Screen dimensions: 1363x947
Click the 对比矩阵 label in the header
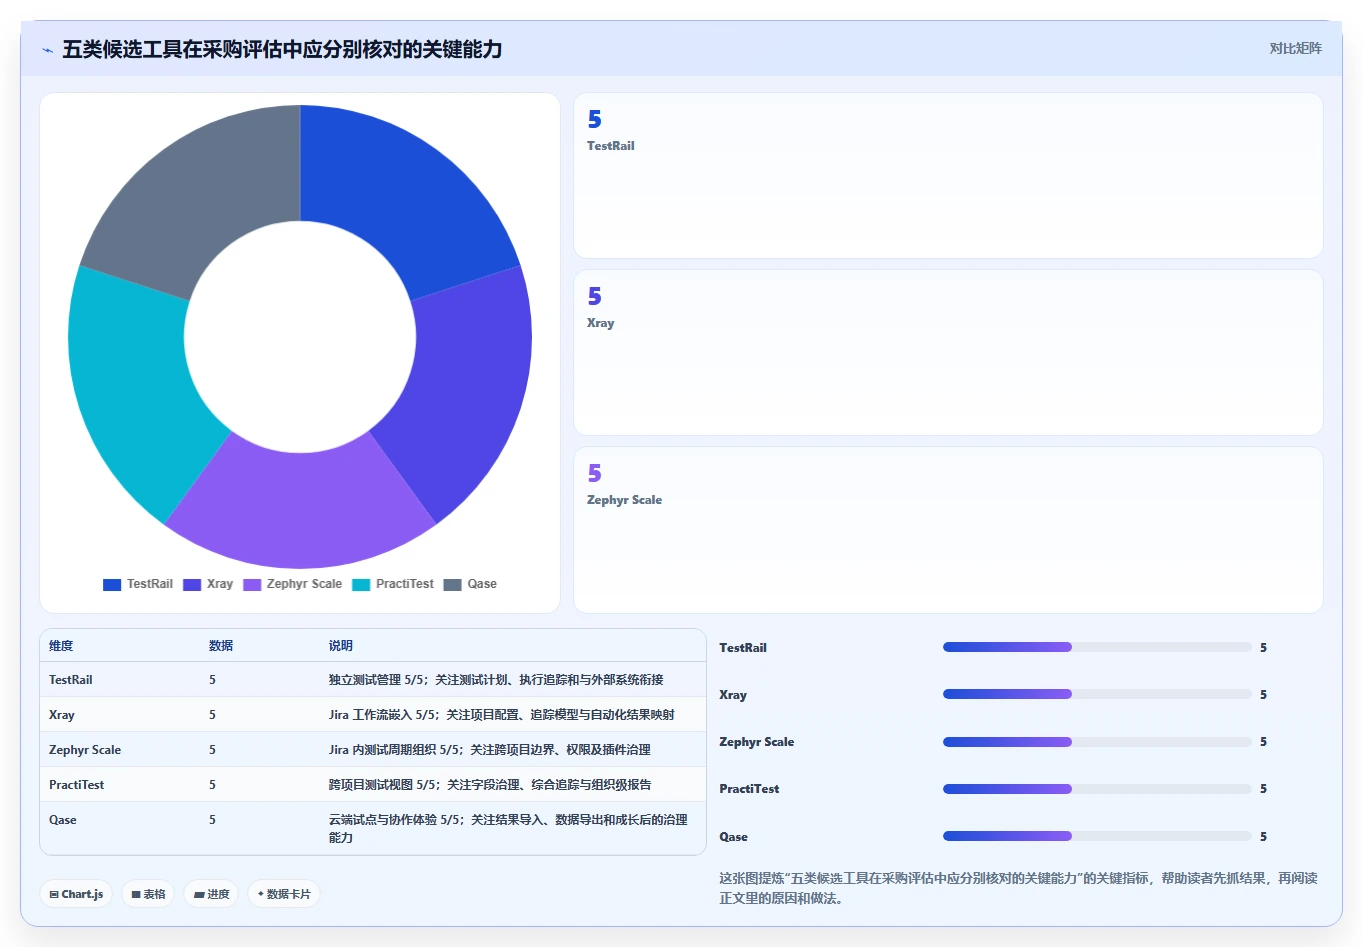(1295, 48)
